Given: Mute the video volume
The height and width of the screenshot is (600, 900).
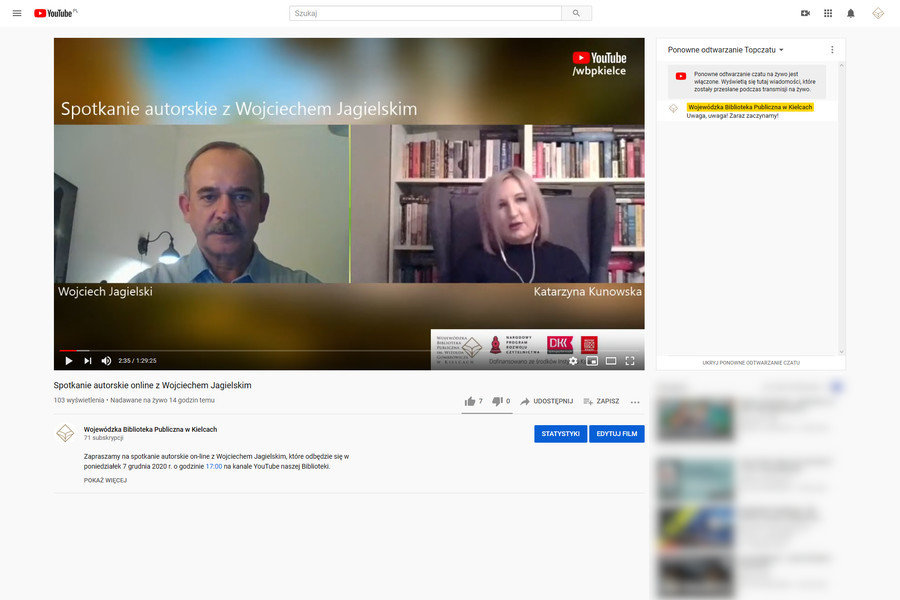Looking at the screenshot, I should point(106,361).
